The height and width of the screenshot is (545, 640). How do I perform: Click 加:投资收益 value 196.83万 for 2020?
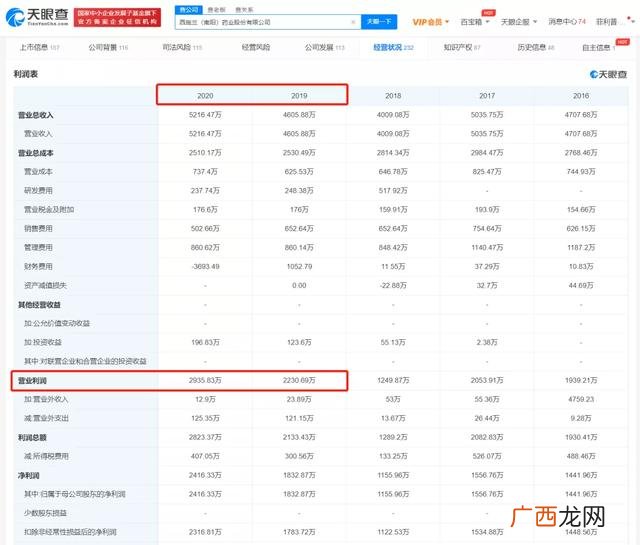point(205,342)
